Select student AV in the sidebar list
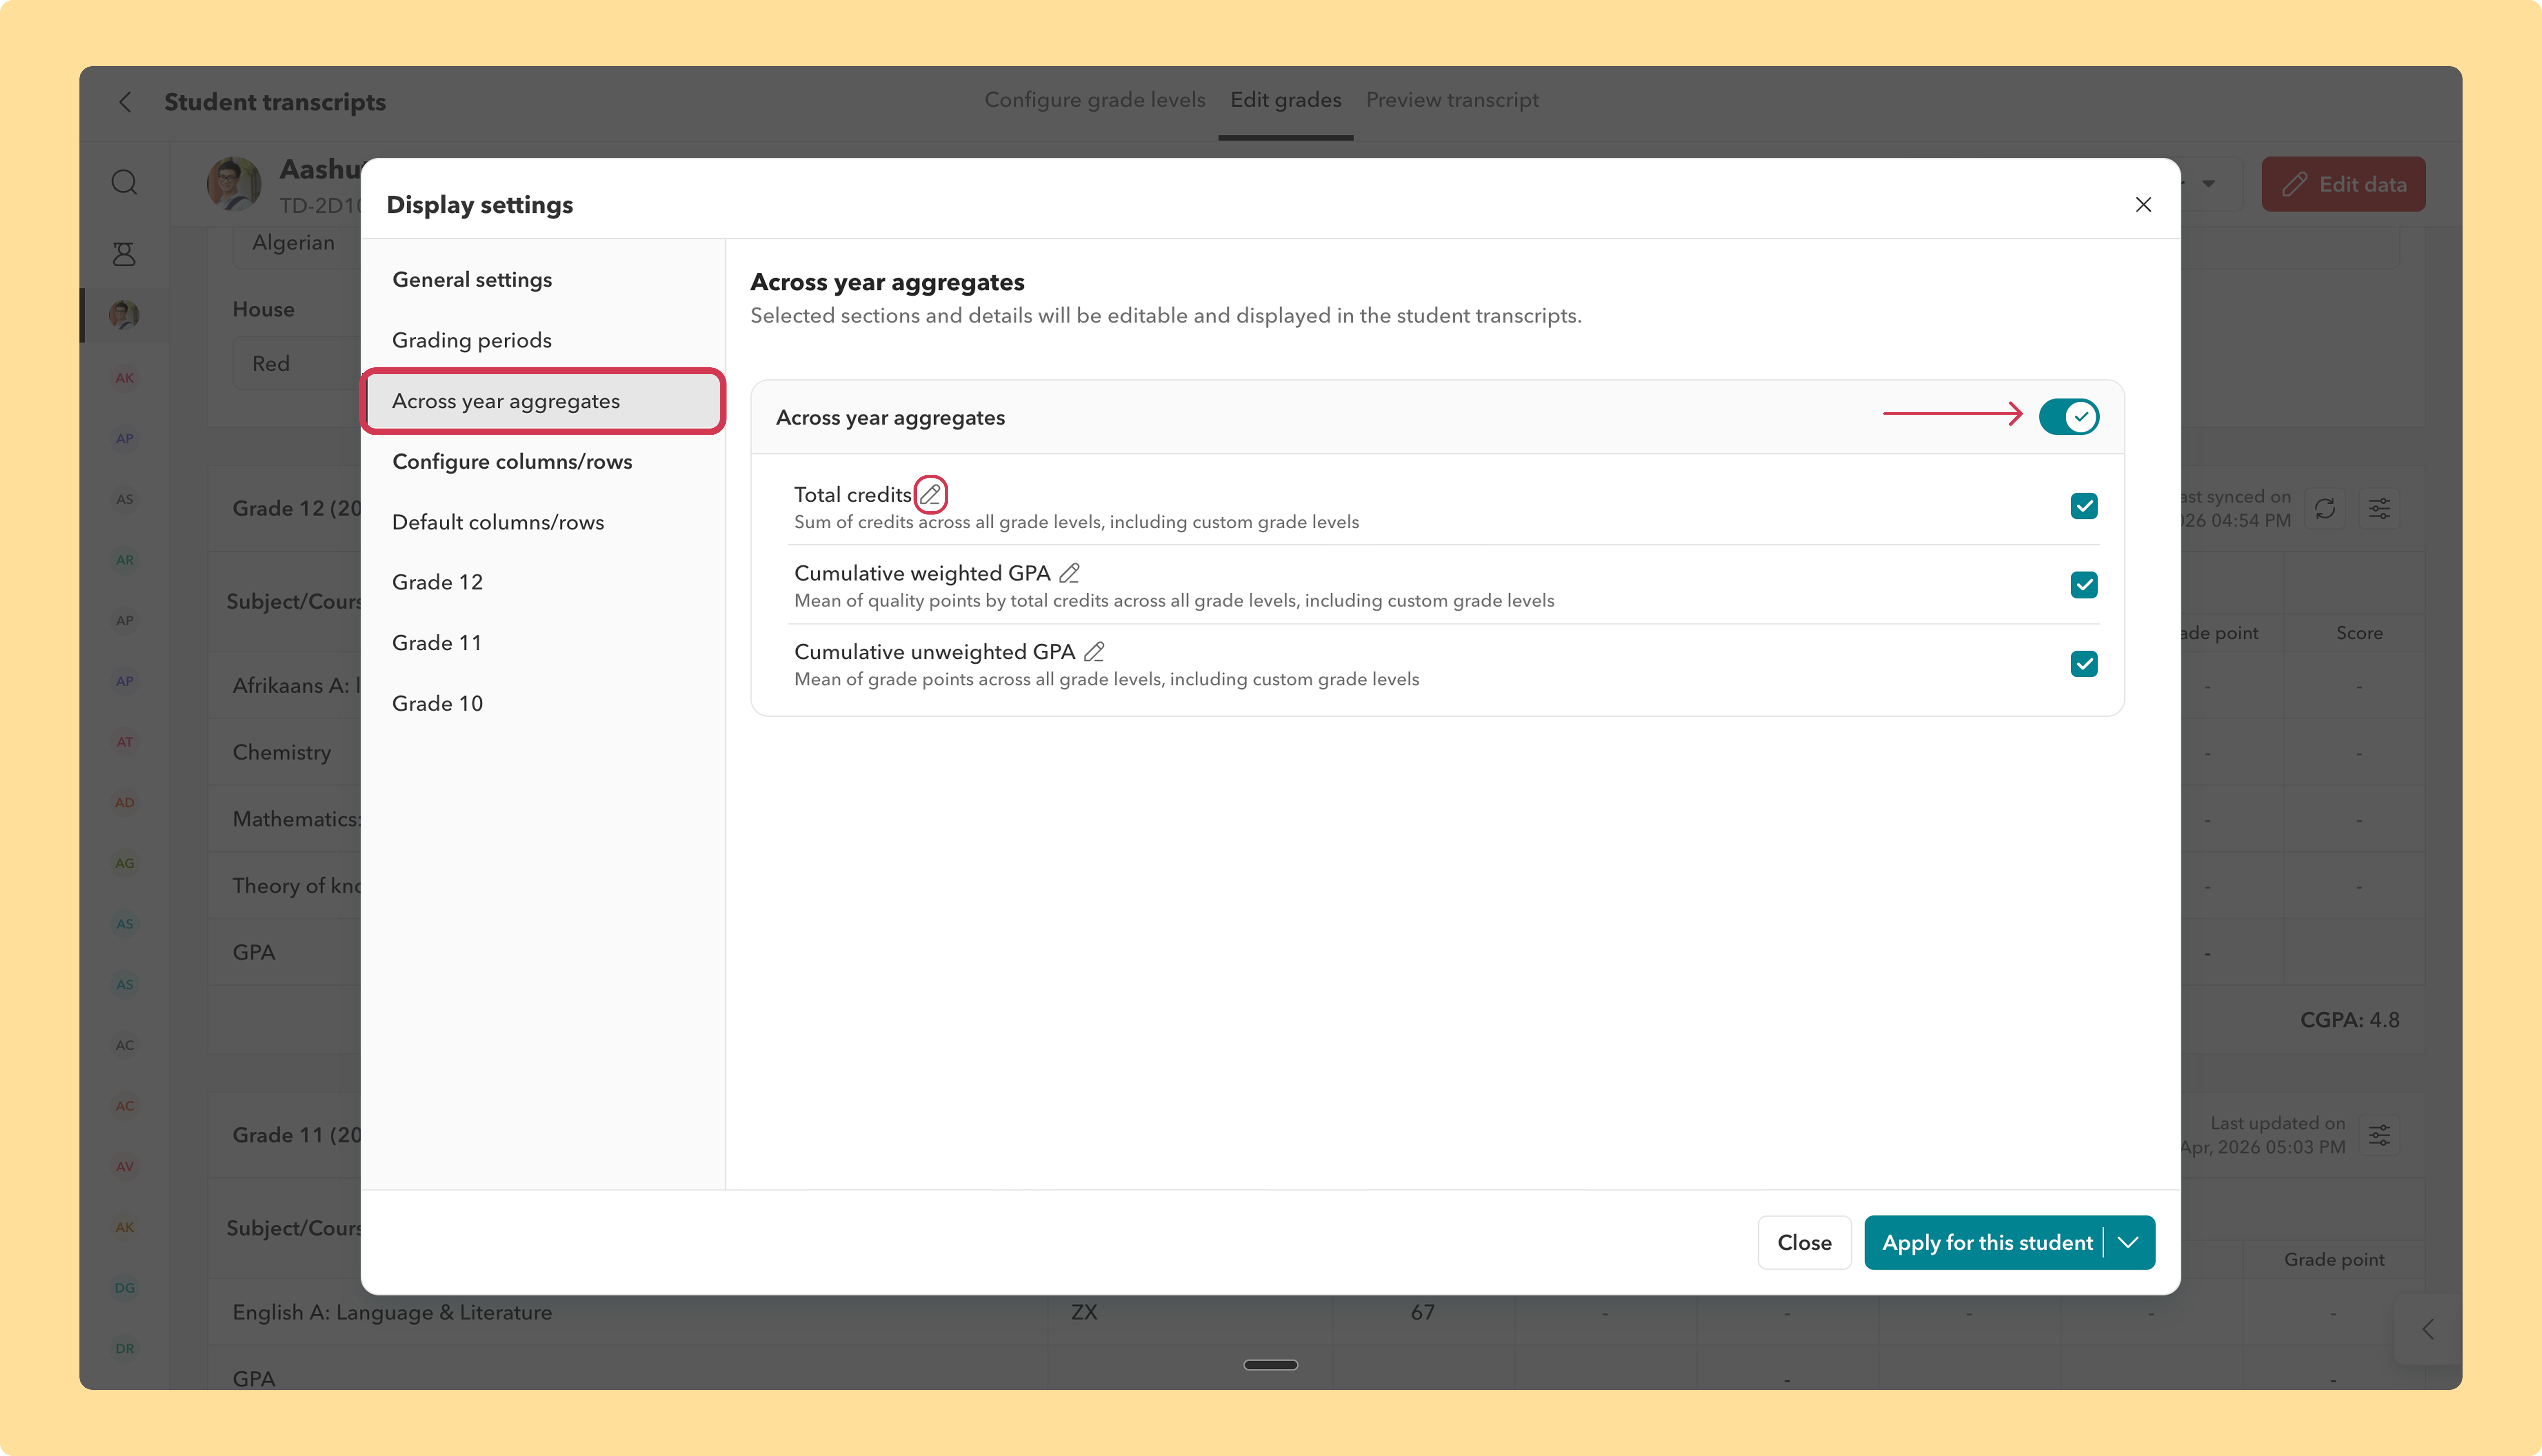The width and height of the screenshot is (2542, 1456). [124, 1167]
